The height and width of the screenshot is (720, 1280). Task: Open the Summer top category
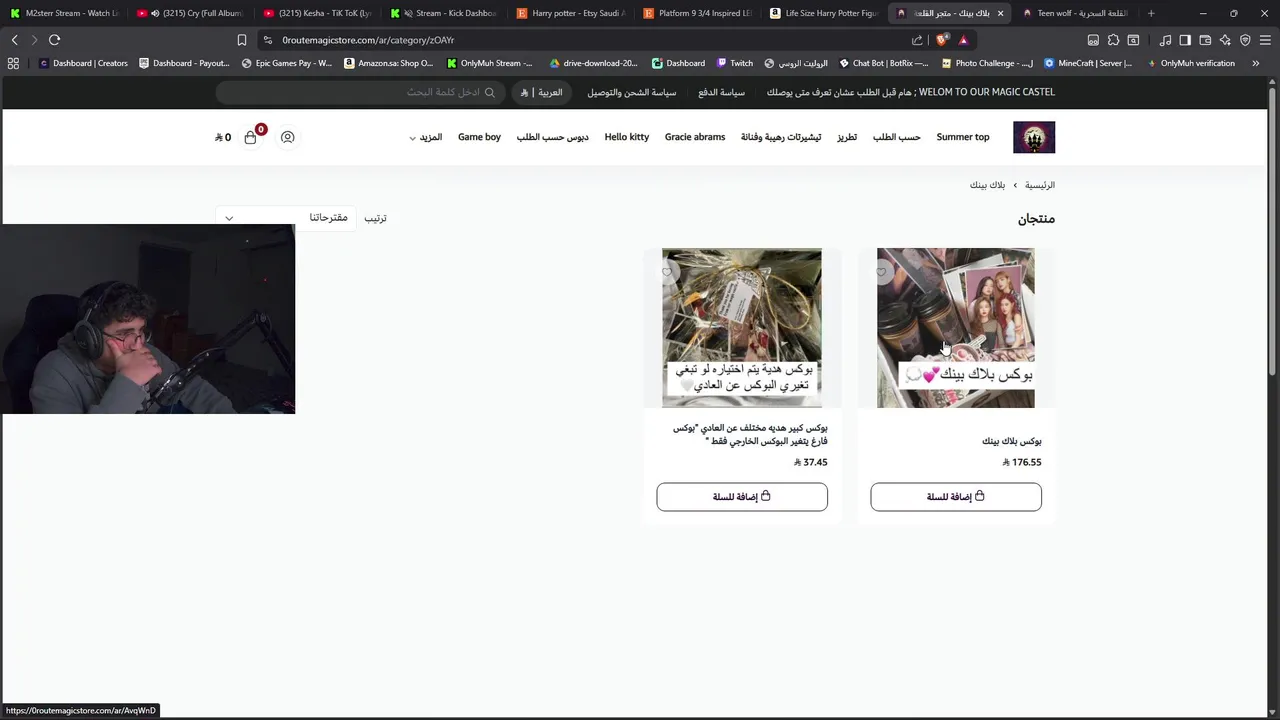pyautogui.click(x=963, y=137)
